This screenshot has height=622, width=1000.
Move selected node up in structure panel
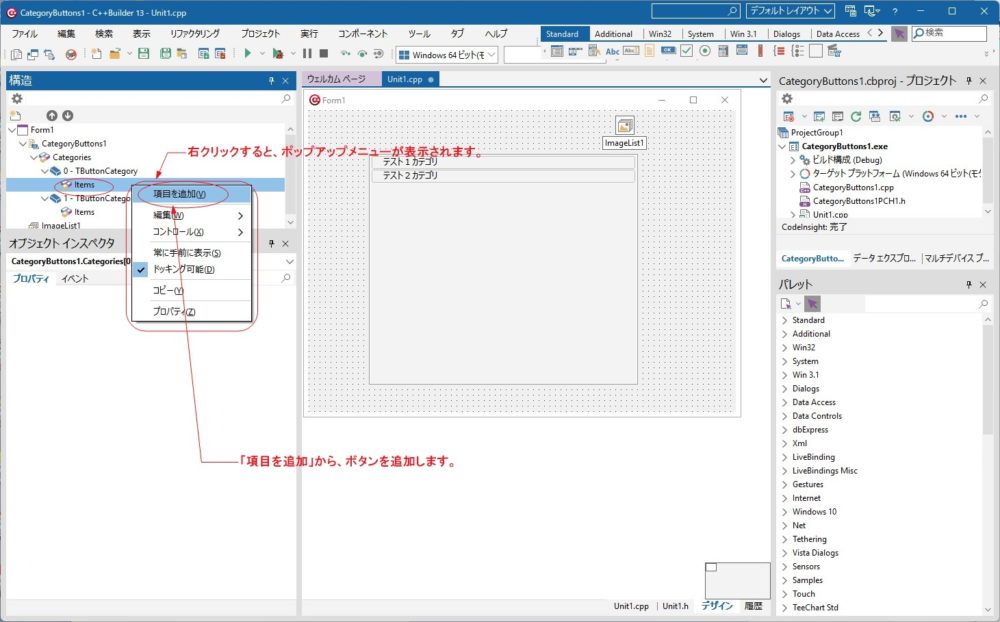[x=52, y=115]
